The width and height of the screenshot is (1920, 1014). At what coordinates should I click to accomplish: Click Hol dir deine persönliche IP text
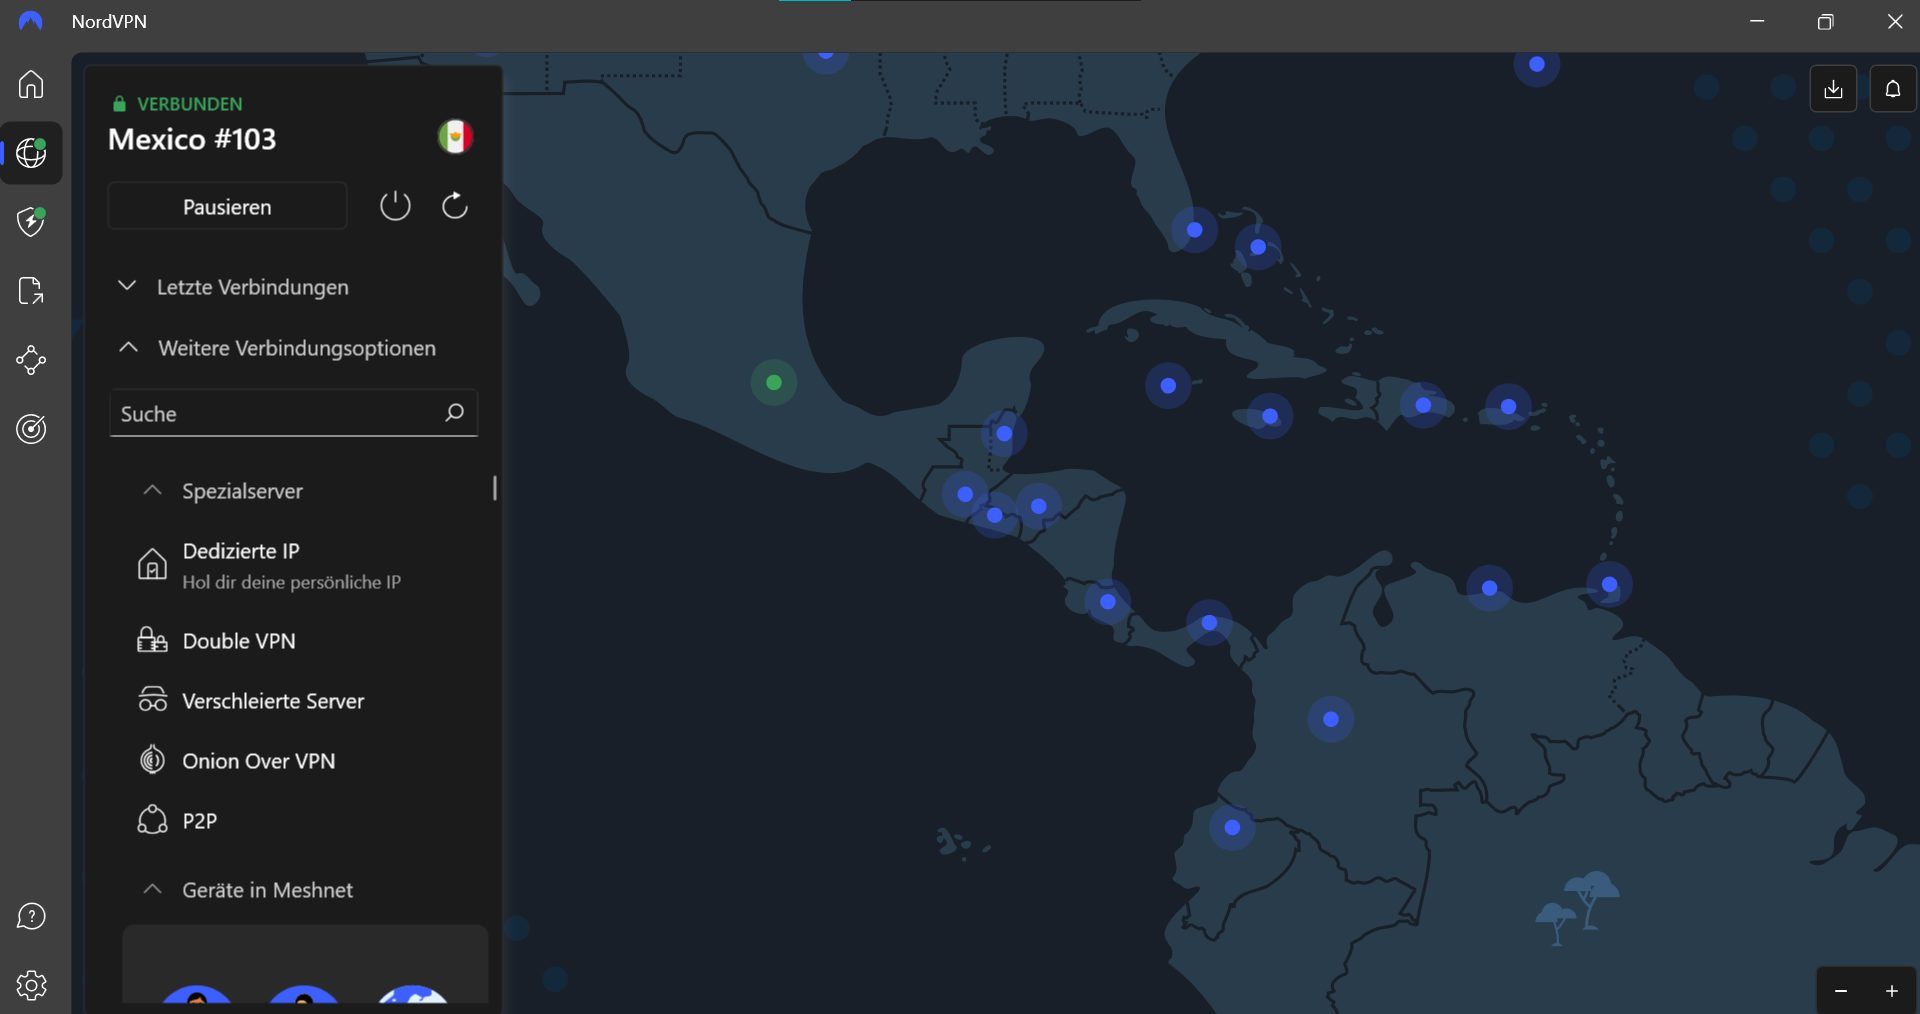tap(291, 582)
